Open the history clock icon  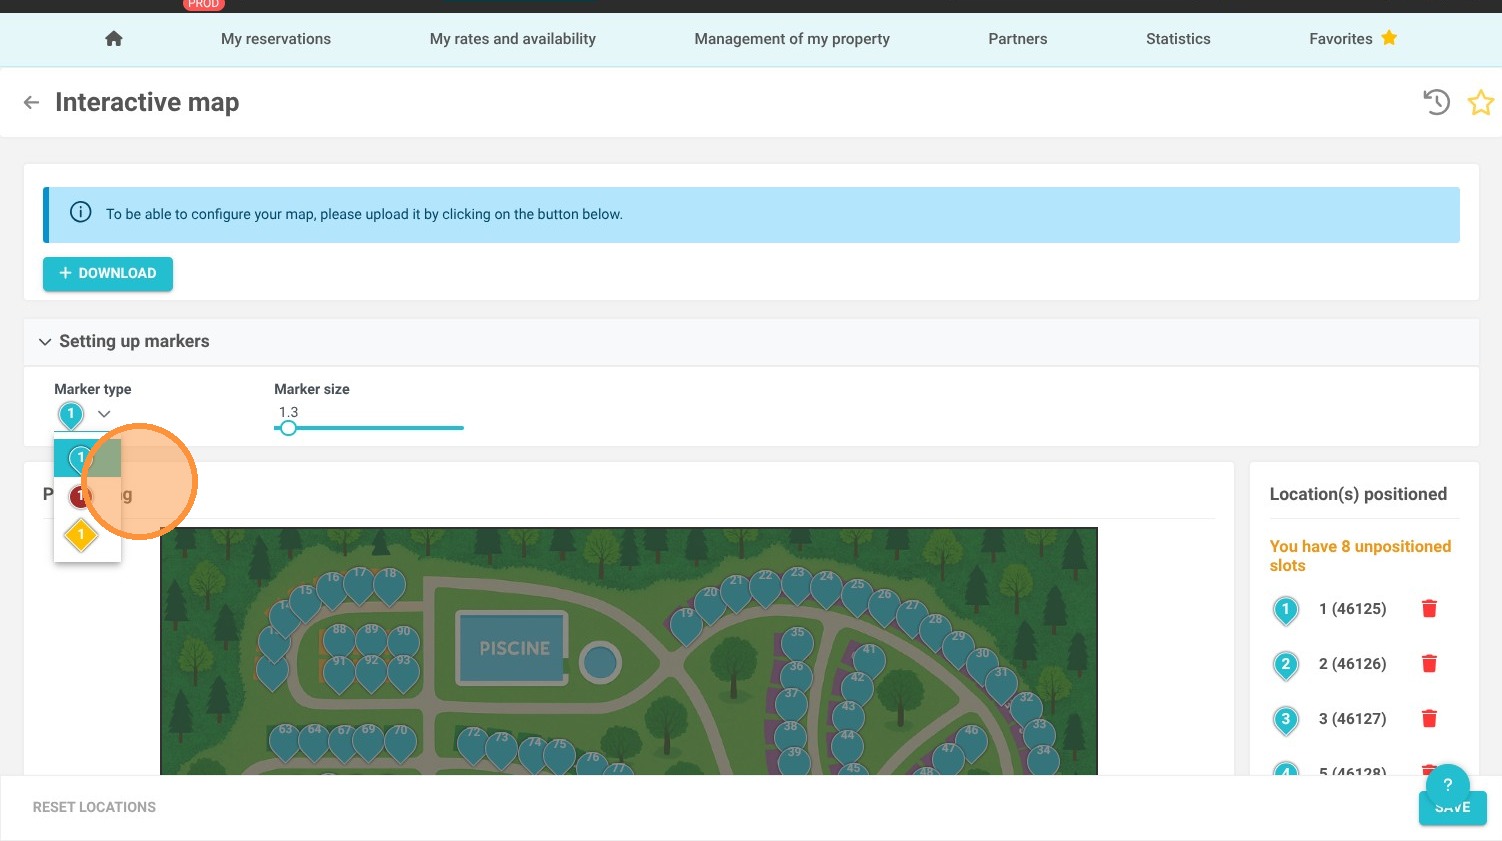[x=1437, y=102]
